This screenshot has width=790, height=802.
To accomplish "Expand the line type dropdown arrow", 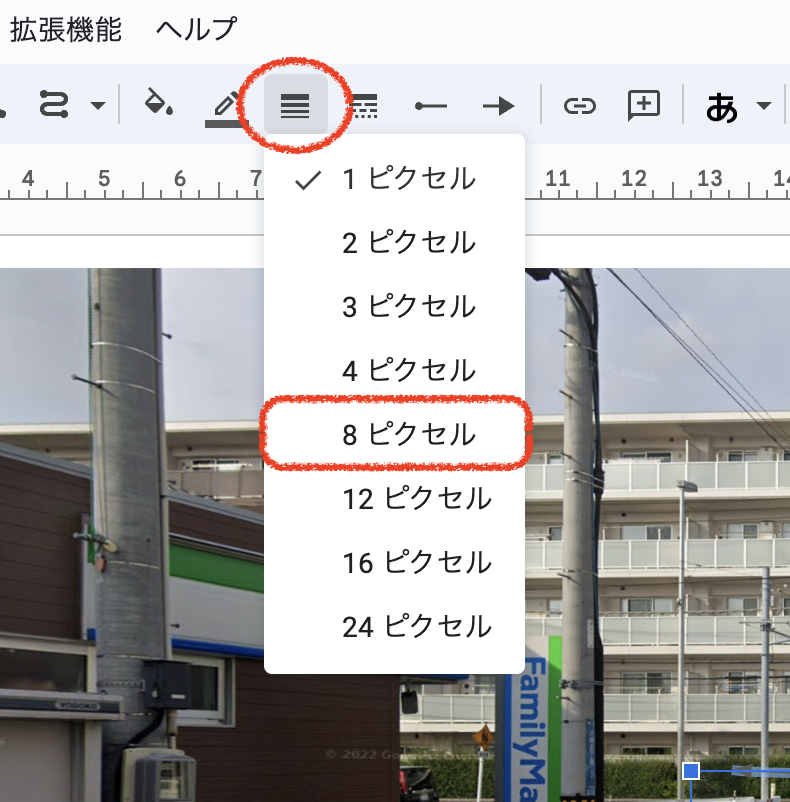I will tap(97, 106).
